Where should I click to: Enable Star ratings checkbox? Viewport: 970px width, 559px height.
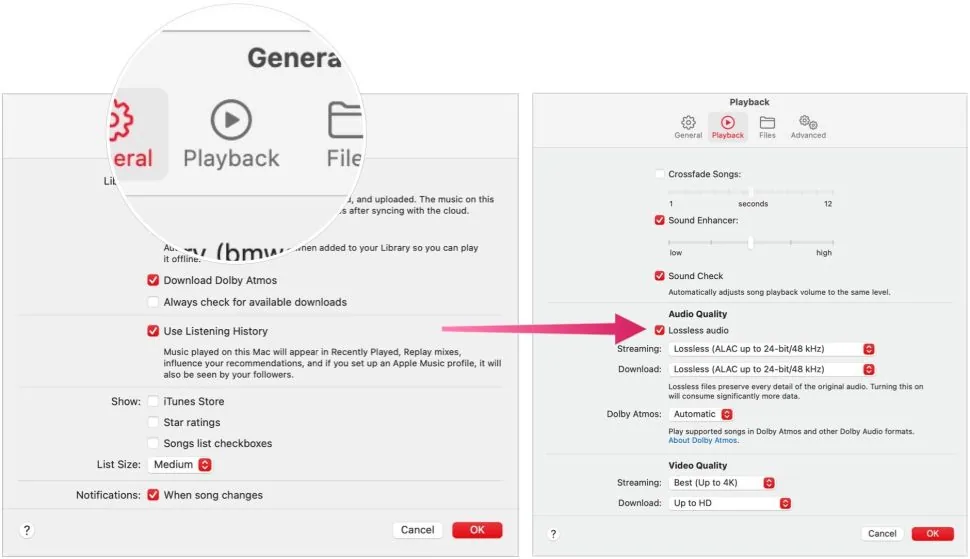point(153,422)
